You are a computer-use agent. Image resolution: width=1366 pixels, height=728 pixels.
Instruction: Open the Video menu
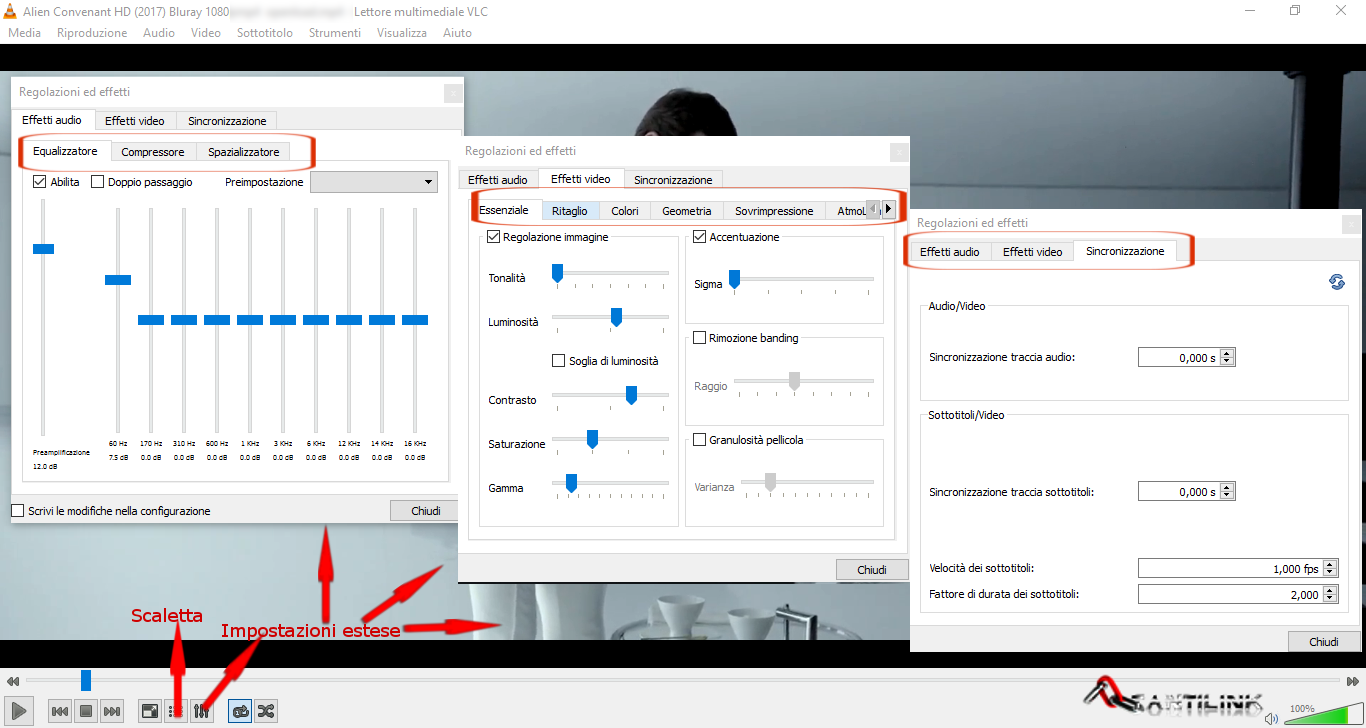pyautogui.click(x=206, y=33)
